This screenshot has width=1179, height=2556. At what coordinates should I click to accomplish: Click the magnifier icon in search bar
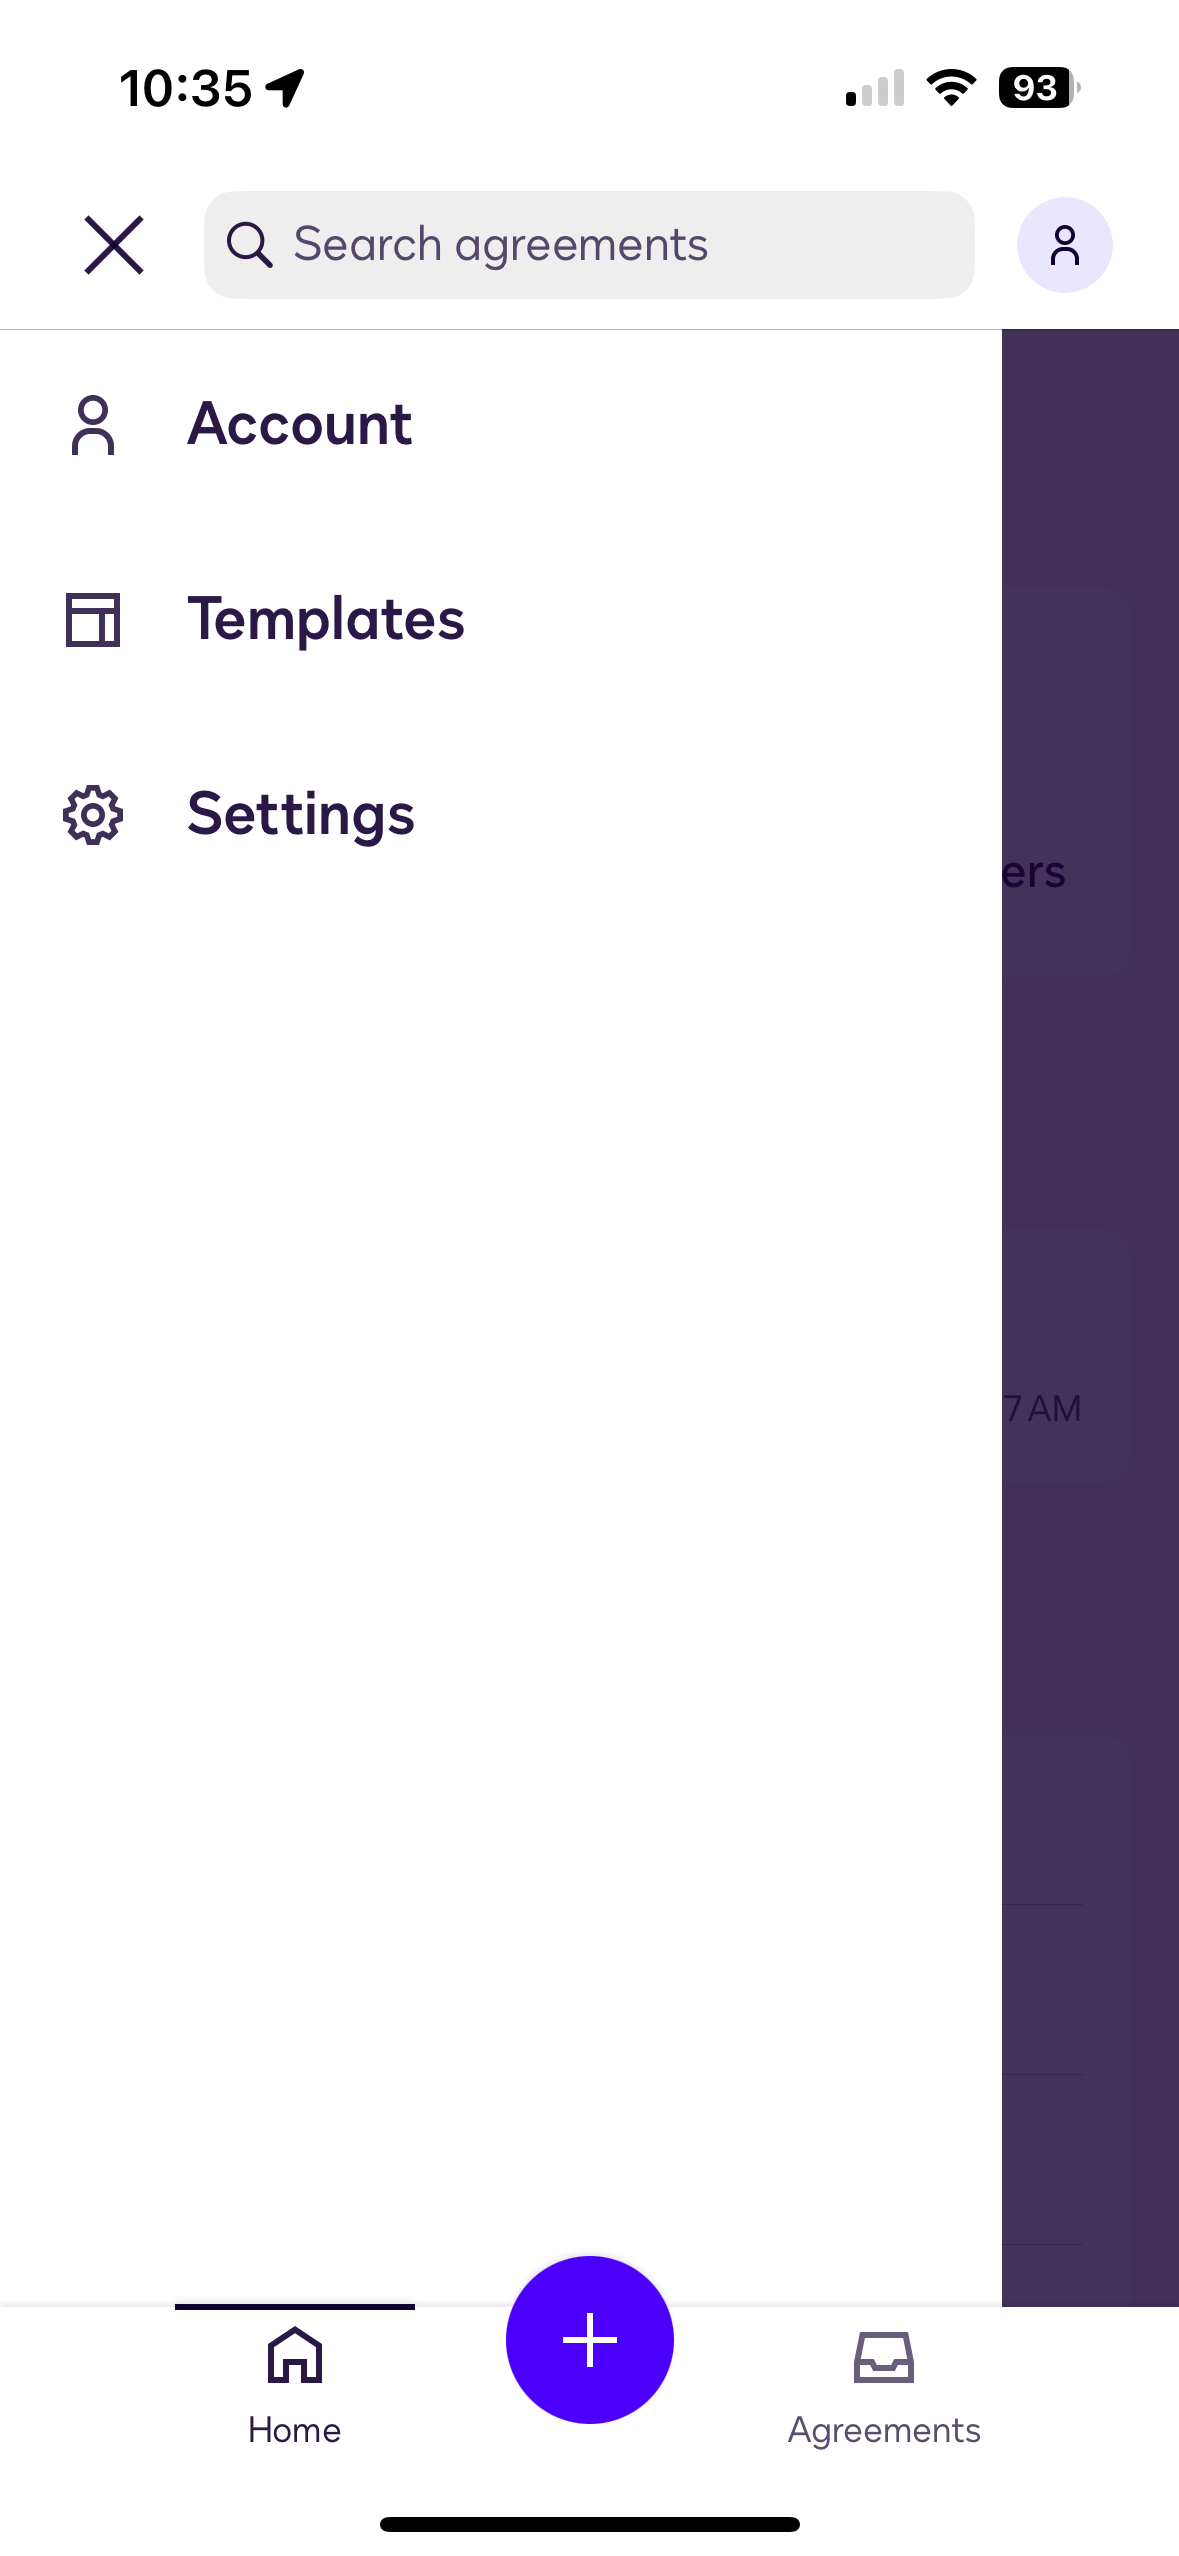249,245
